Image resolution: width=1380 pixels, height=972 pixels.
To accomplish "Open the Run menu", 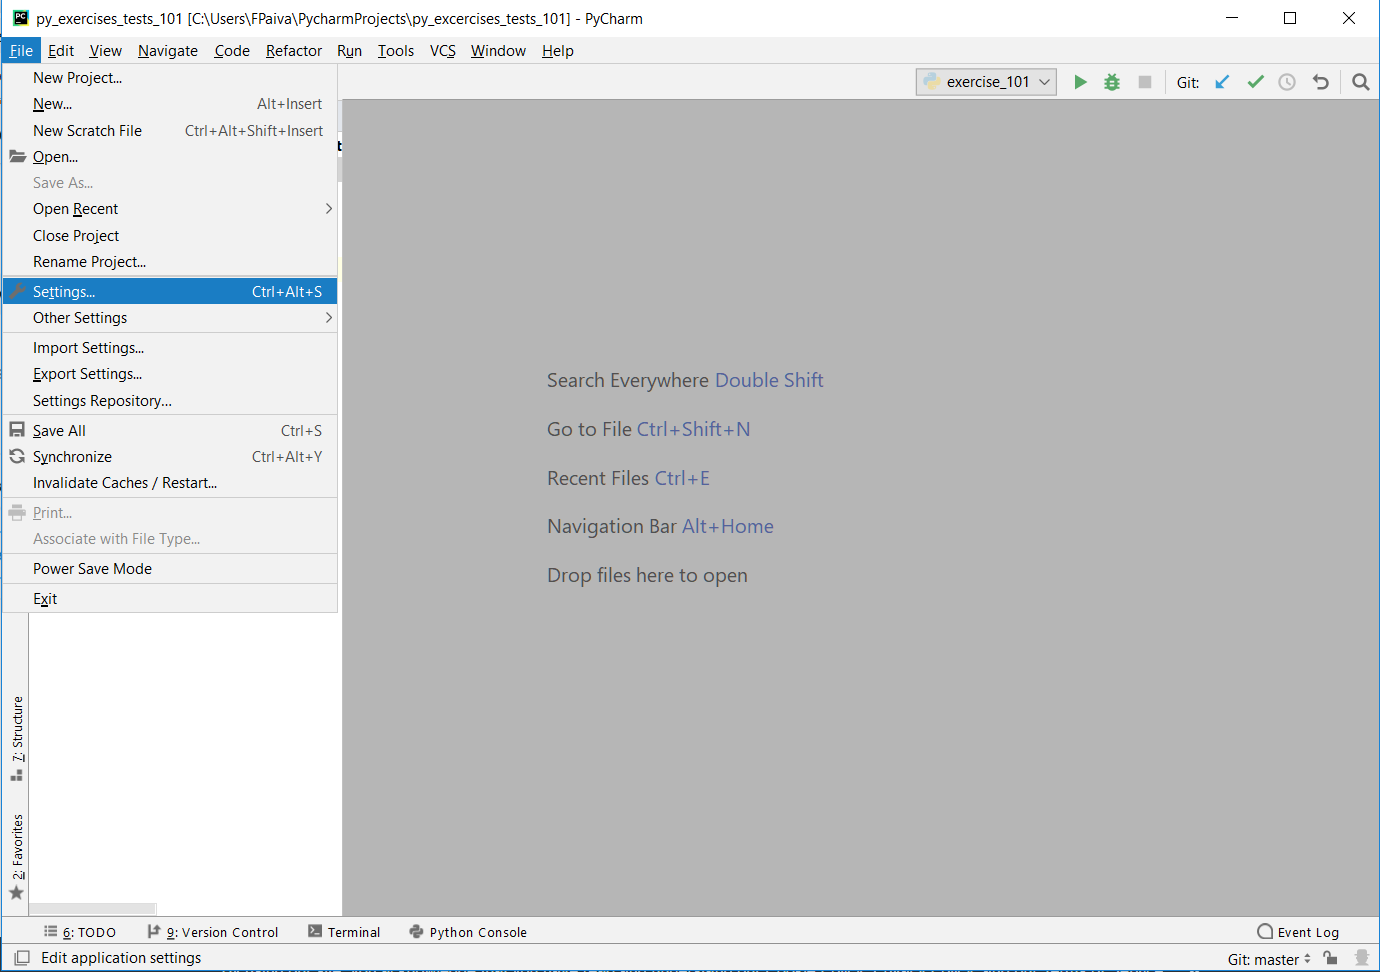I will pyautogui.click(x=349, y=51).
